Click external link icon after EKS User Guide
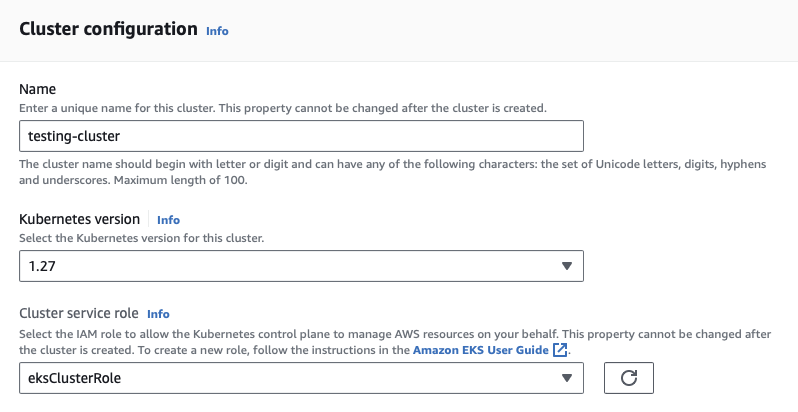 point(560,350)
